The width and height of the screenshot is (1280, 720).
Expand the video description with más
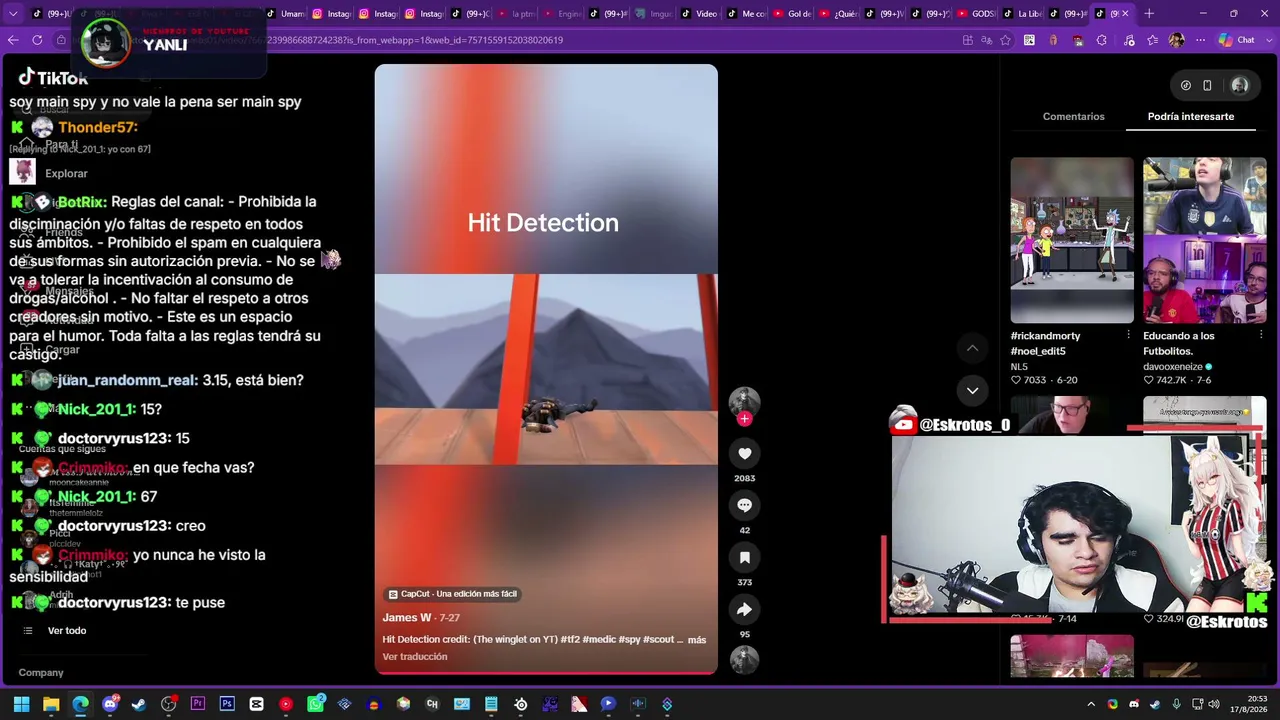point(697,640)
